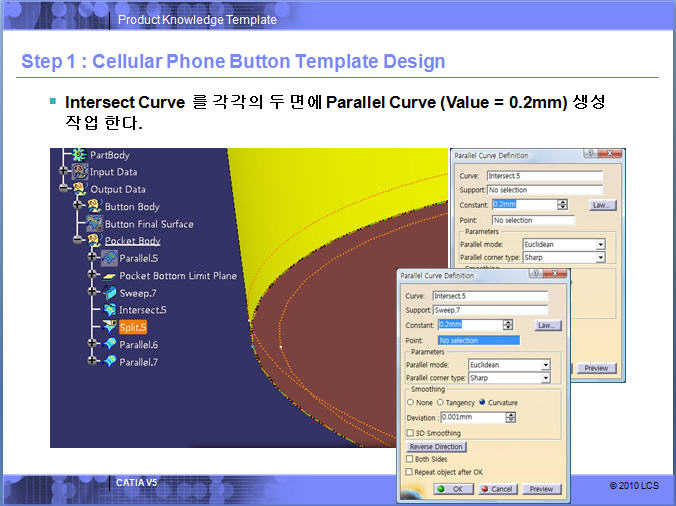Expand the Input Data tree node
This screenshot has width=676, height=506.
point(63,172)
